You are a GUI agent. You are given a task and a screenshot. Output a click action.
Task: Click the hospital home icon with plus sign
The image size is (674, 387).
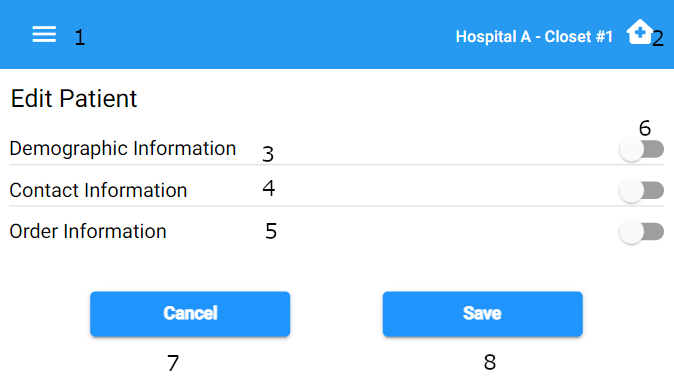point(640,32)
